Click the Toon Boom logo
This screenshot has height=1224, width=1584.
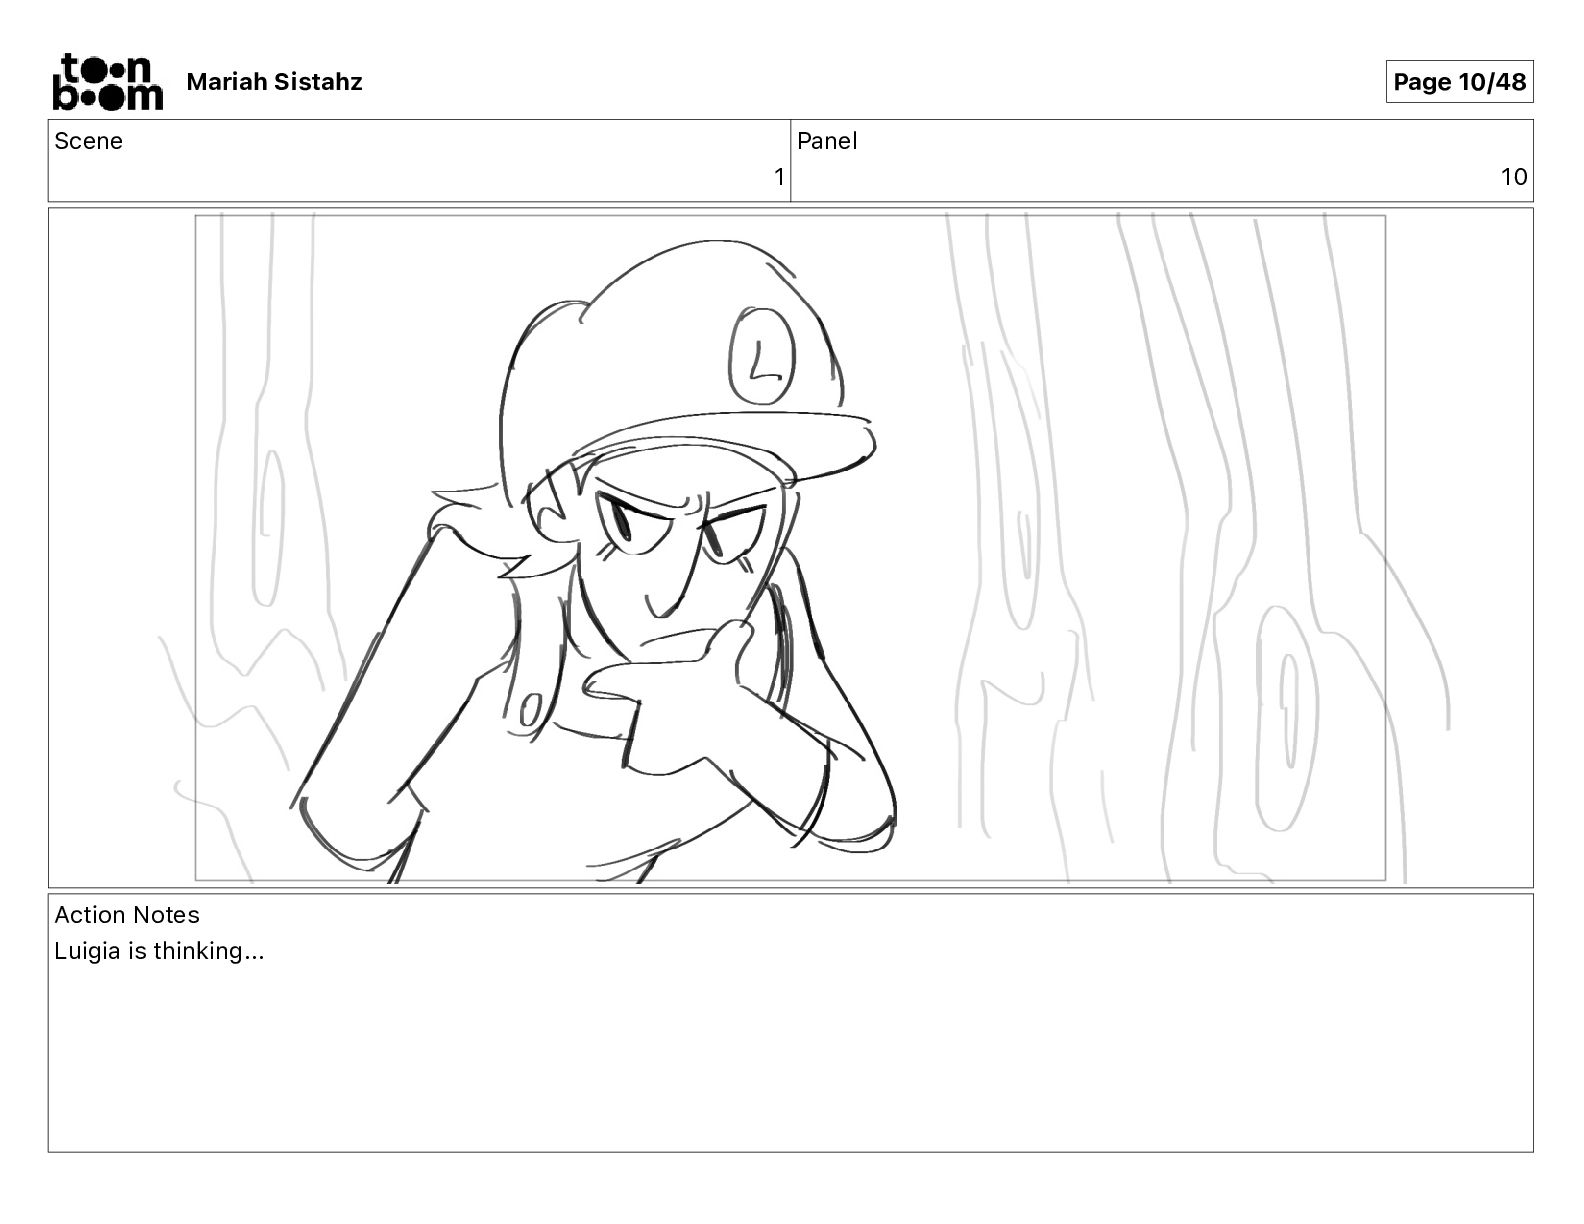pyautogui.click(x=107, y=81)
